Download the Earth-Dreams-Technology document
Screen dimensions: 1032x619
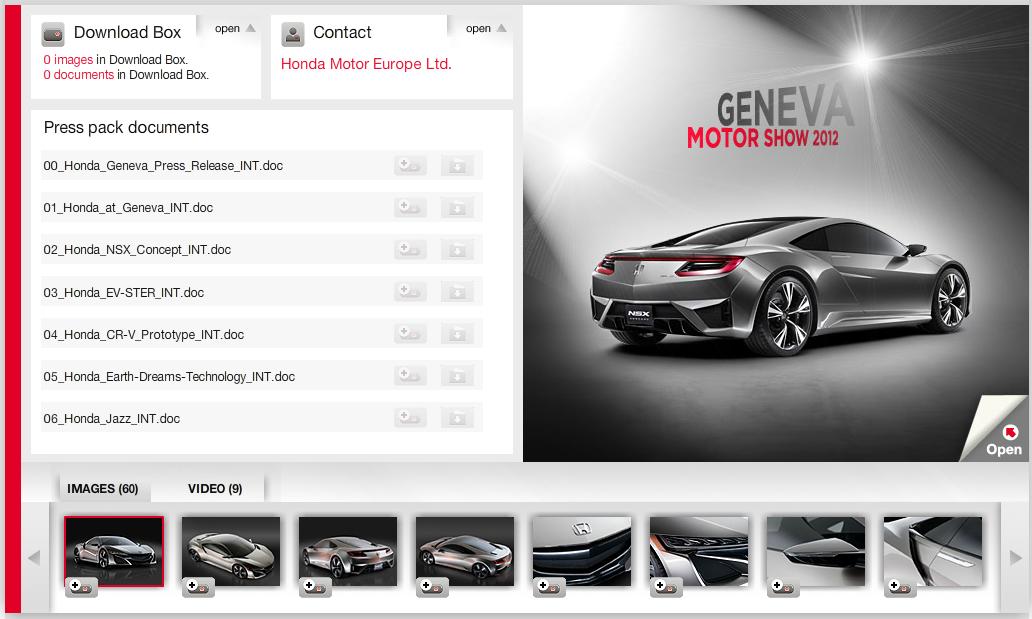pos(457,376)
